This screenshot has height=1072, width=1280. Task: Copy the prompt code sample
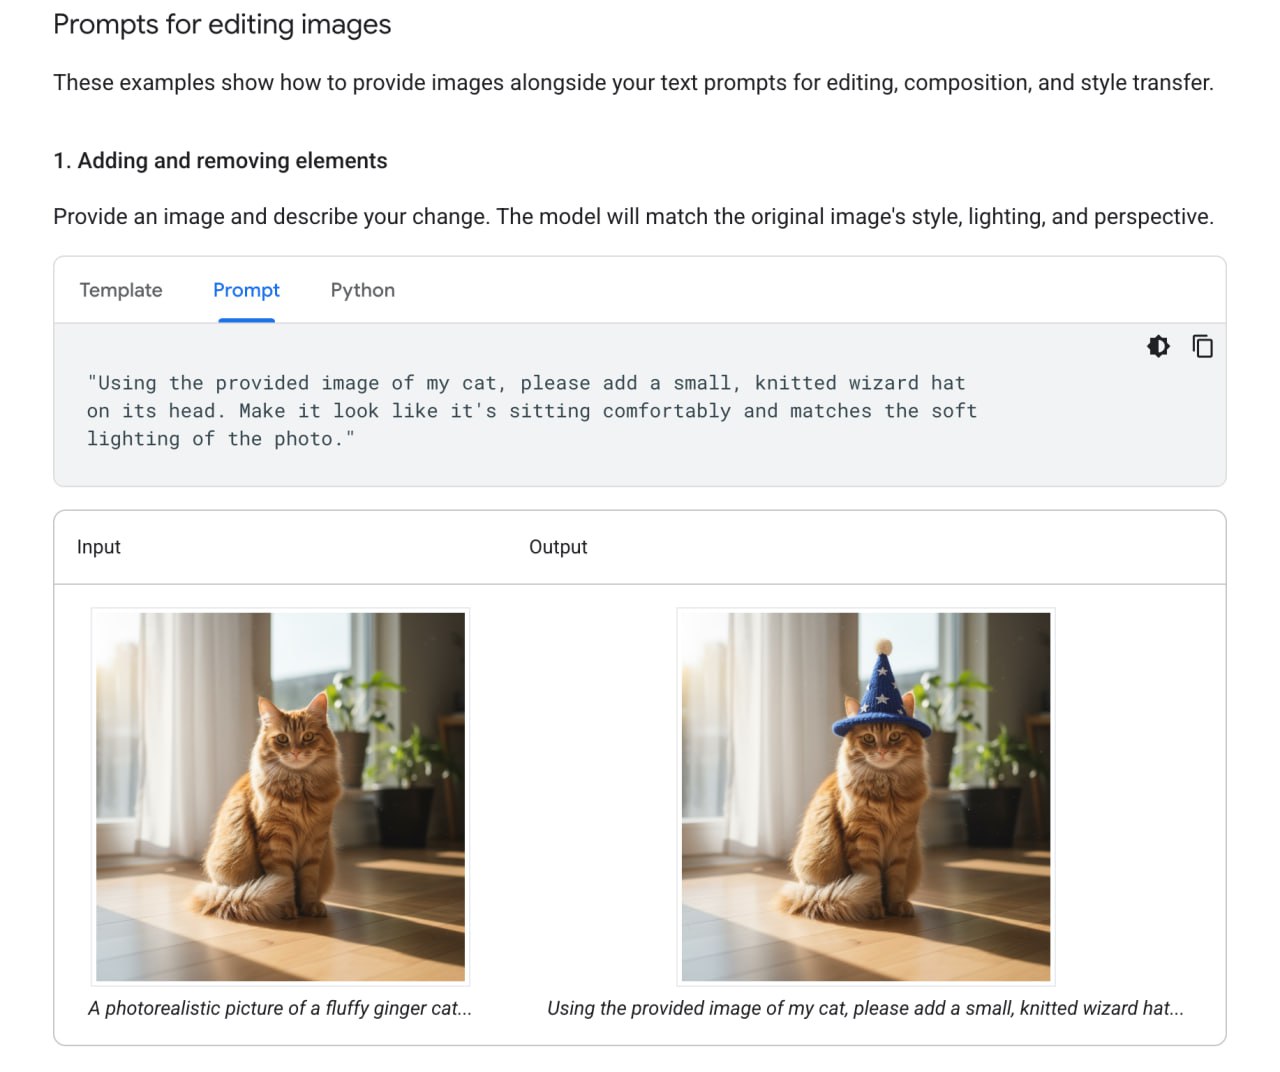(x=1202, y=347)
